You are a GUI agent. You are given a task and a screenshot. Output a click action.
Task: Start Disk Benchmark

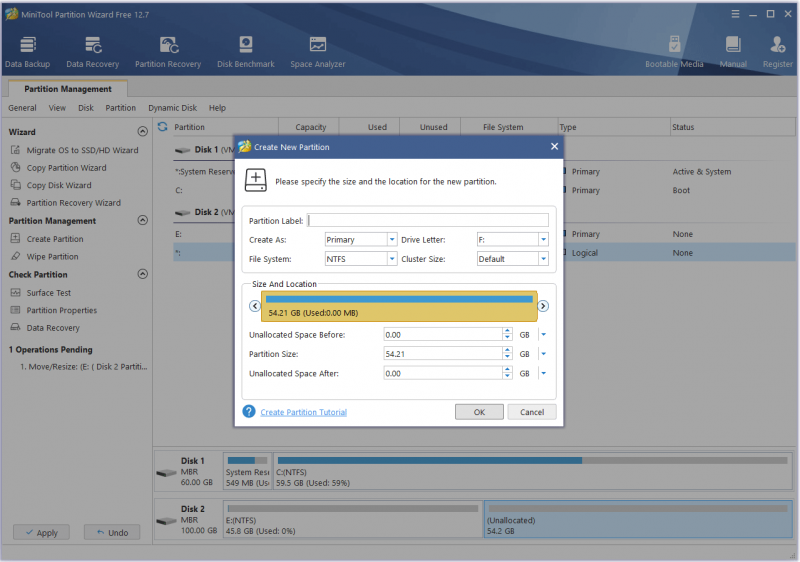[245, 52]
